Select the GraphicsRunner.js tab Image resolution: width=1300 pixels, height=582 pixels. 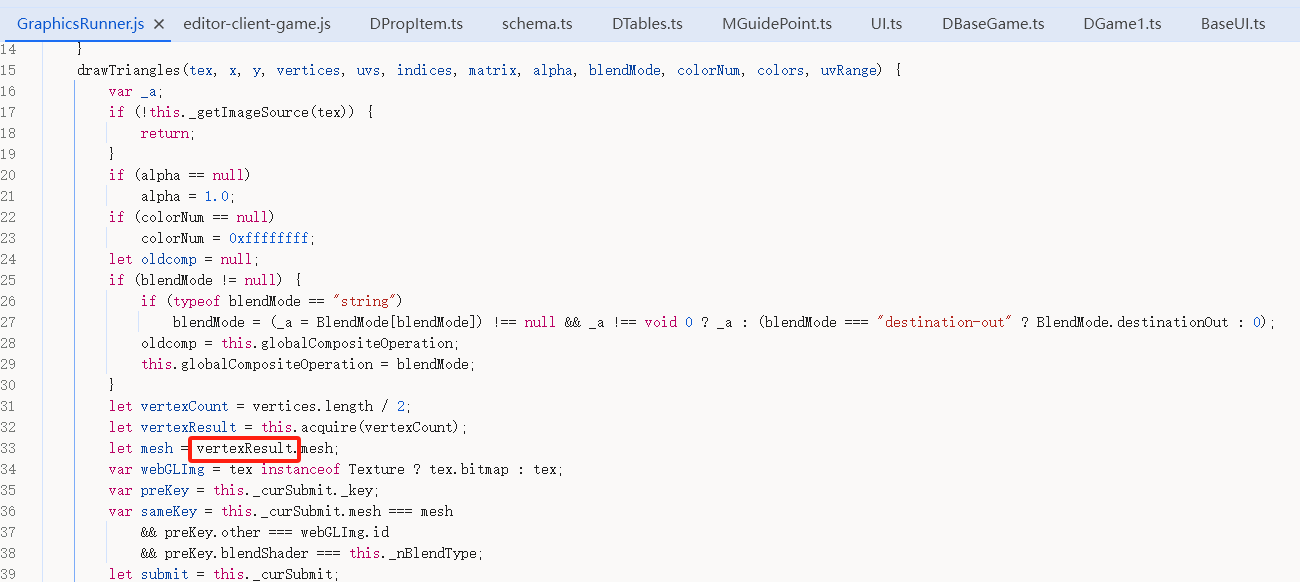click(x=81, y=23)
